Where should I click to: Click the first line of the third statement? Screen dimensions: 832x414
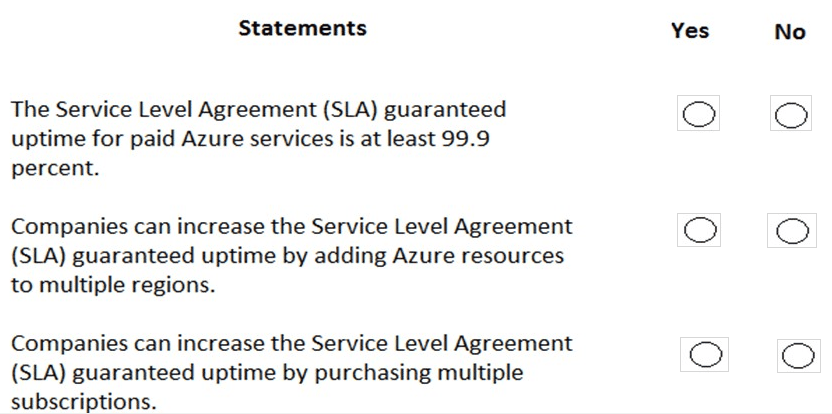292,344
